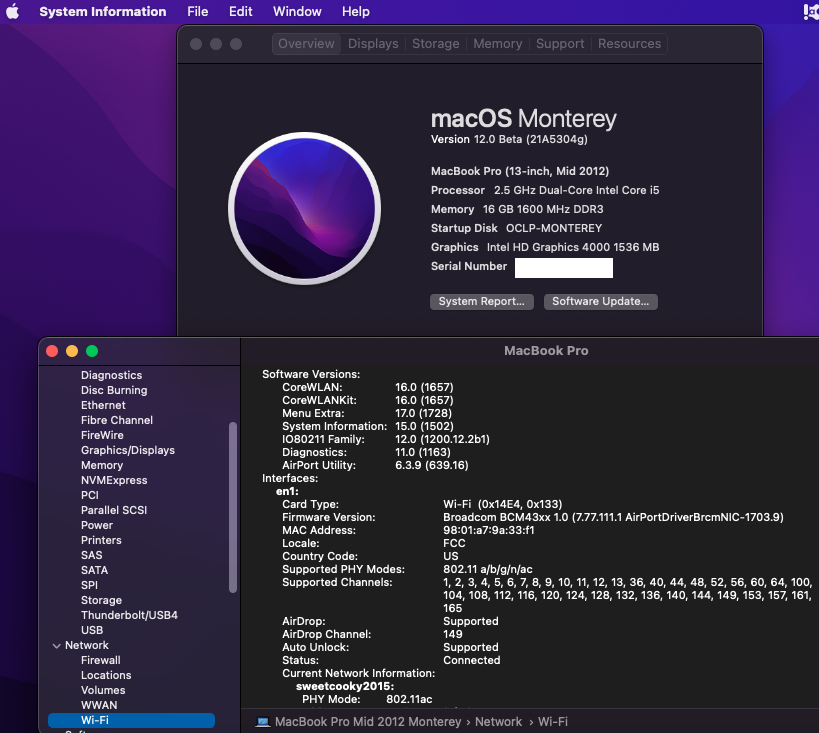The width and height of the screenshot is (819, 733).
Task: Select Memory in the report sidebar
Action: coord(102,466)
